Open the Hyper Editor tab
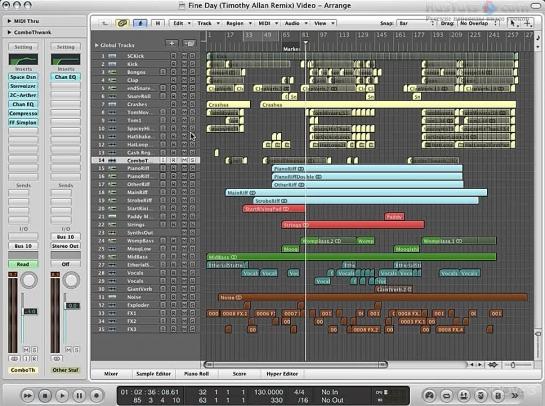Screen dimensions: 545x406 (x=282, y=374)
